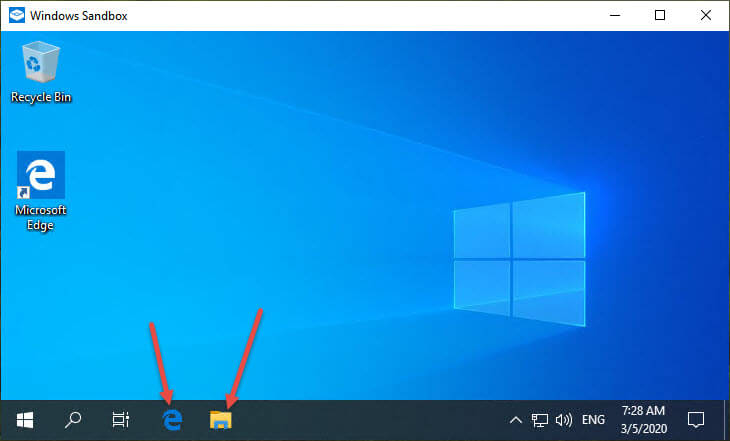The width and height of the screenshot is (730, 441).
Task: Open File Explorer from the taskbar
Action: [221, 420]
